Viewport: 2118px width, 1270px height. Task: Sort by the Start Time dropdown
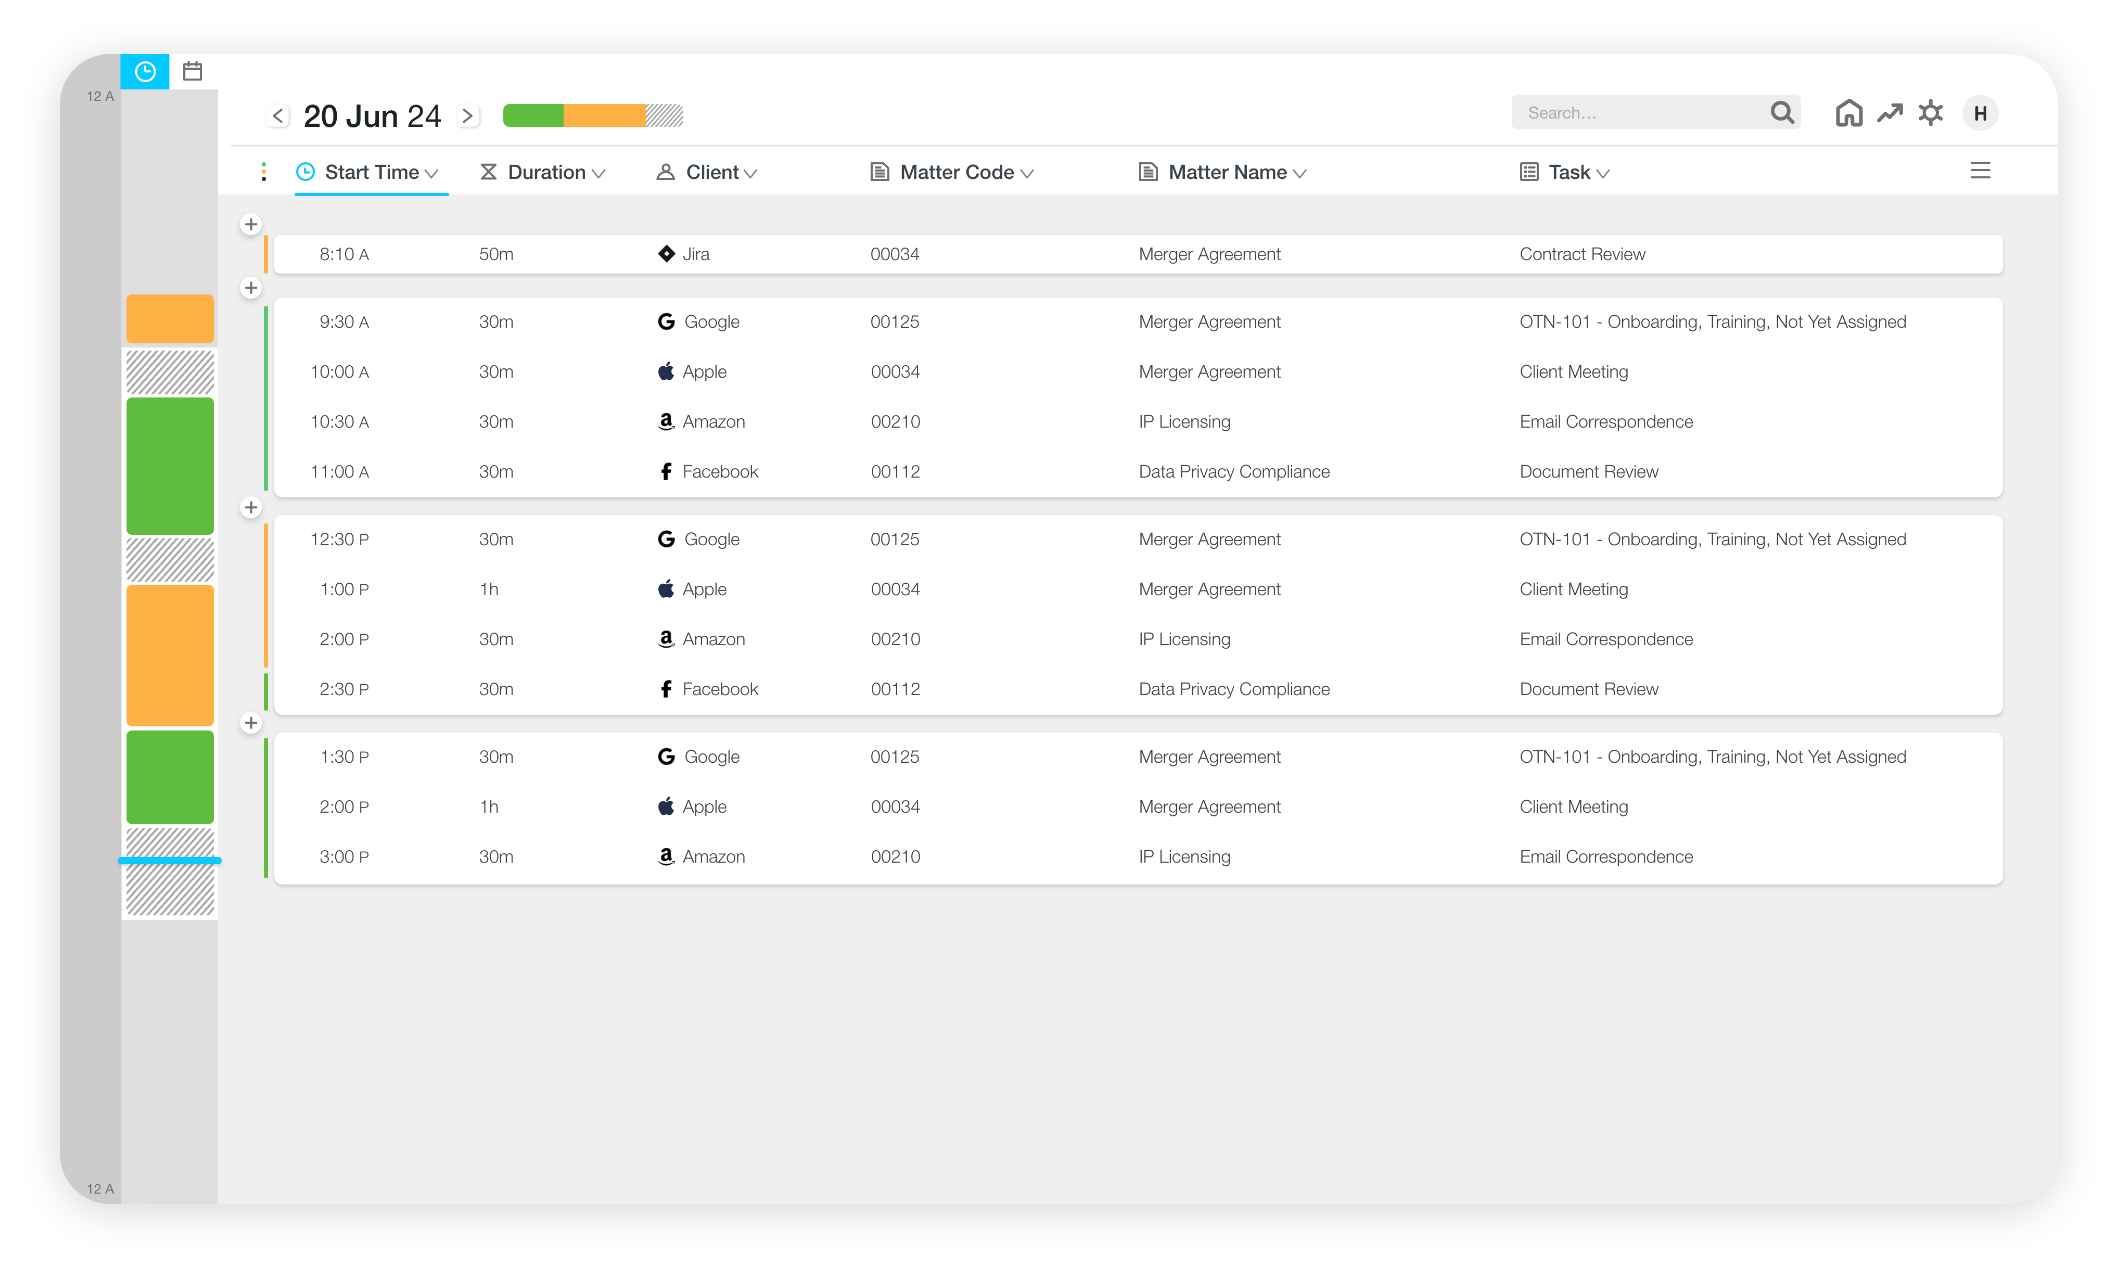[x=371, y=172]
